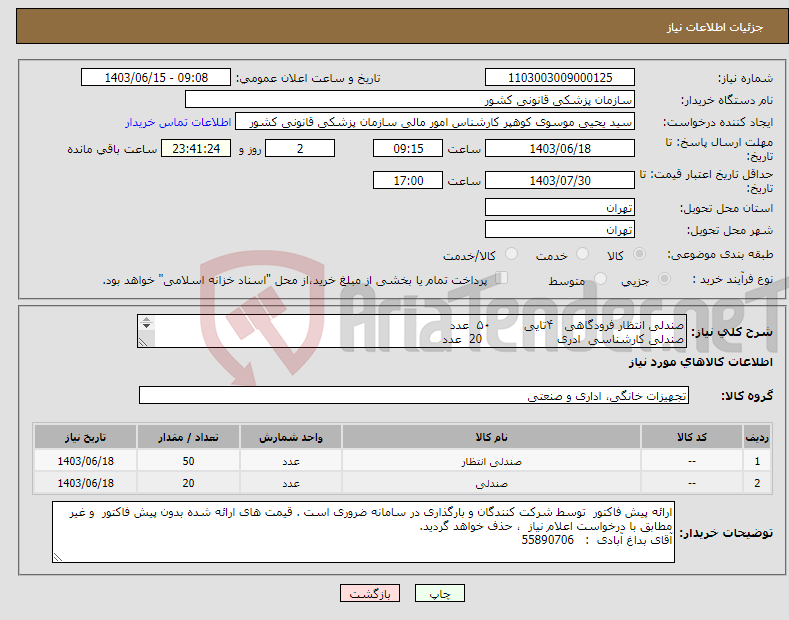789x620 pixels.
Task: Click the بازگشت back button
Action: [370, 593]
